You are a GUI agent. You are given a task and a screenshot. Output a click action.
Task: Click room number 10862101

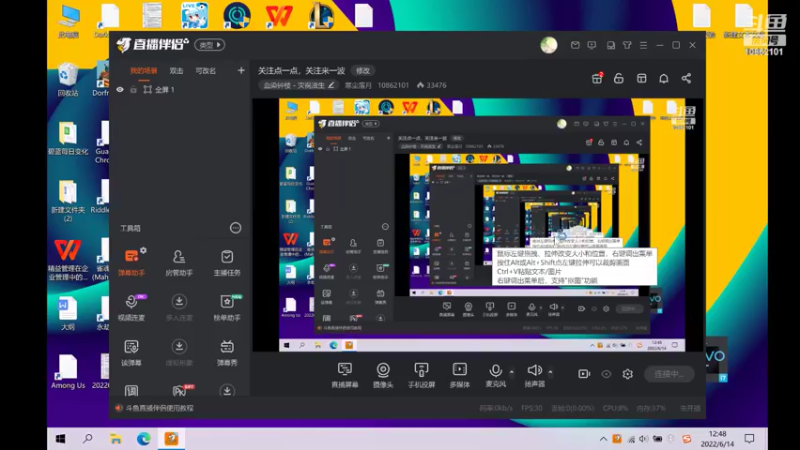click(x=393, y=85)
